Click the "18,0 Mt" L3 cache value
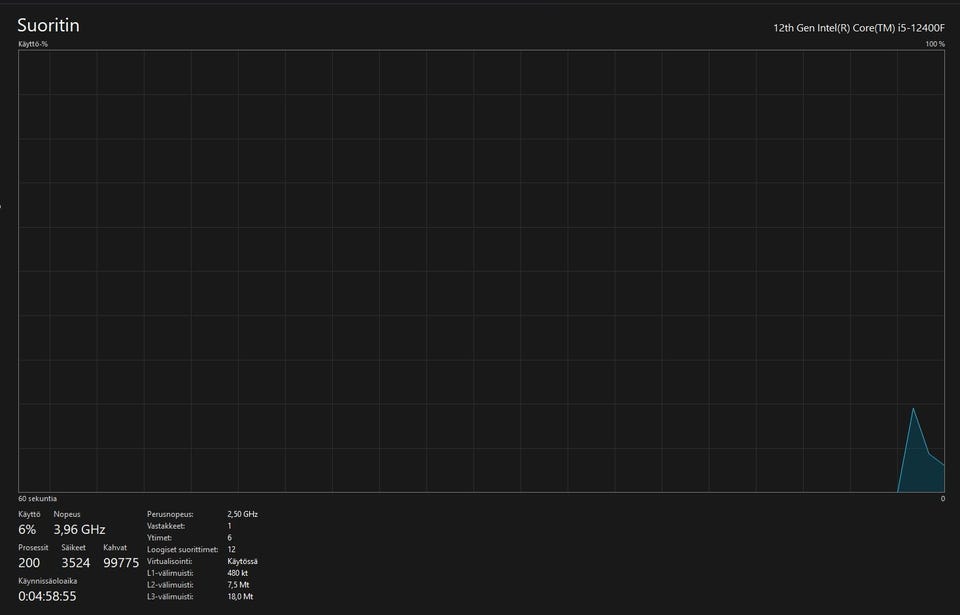 click(x=240, y=597)
